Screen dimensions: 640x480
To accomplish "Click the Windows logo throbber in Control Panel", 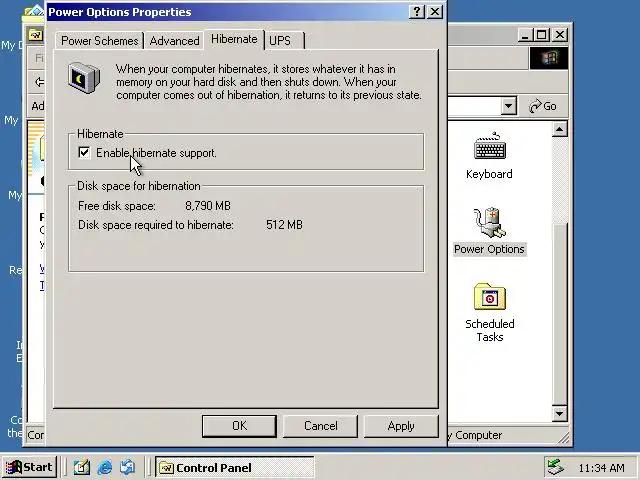I will (x=549, y=58).
